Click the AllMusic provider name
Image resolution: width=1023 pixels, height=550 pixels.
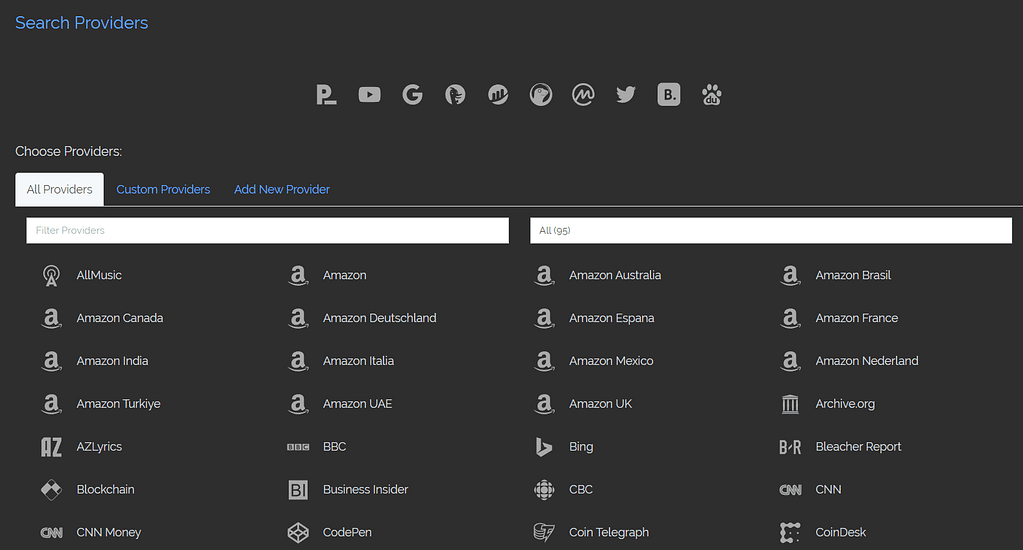tap(99, 275)
